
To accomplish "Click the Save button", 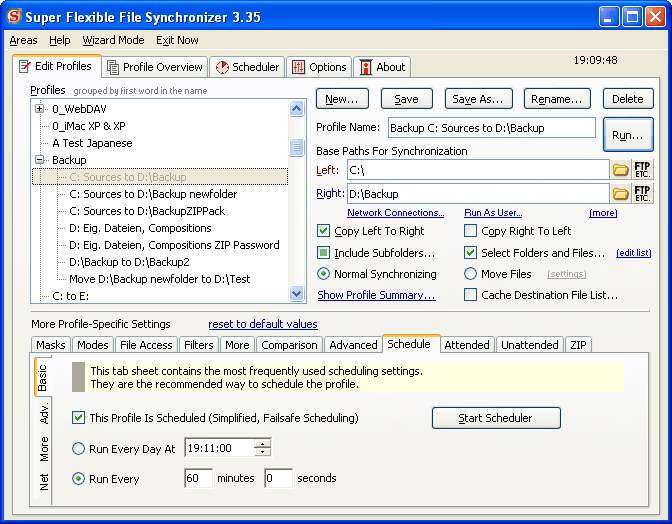I will tap(406, 99).
